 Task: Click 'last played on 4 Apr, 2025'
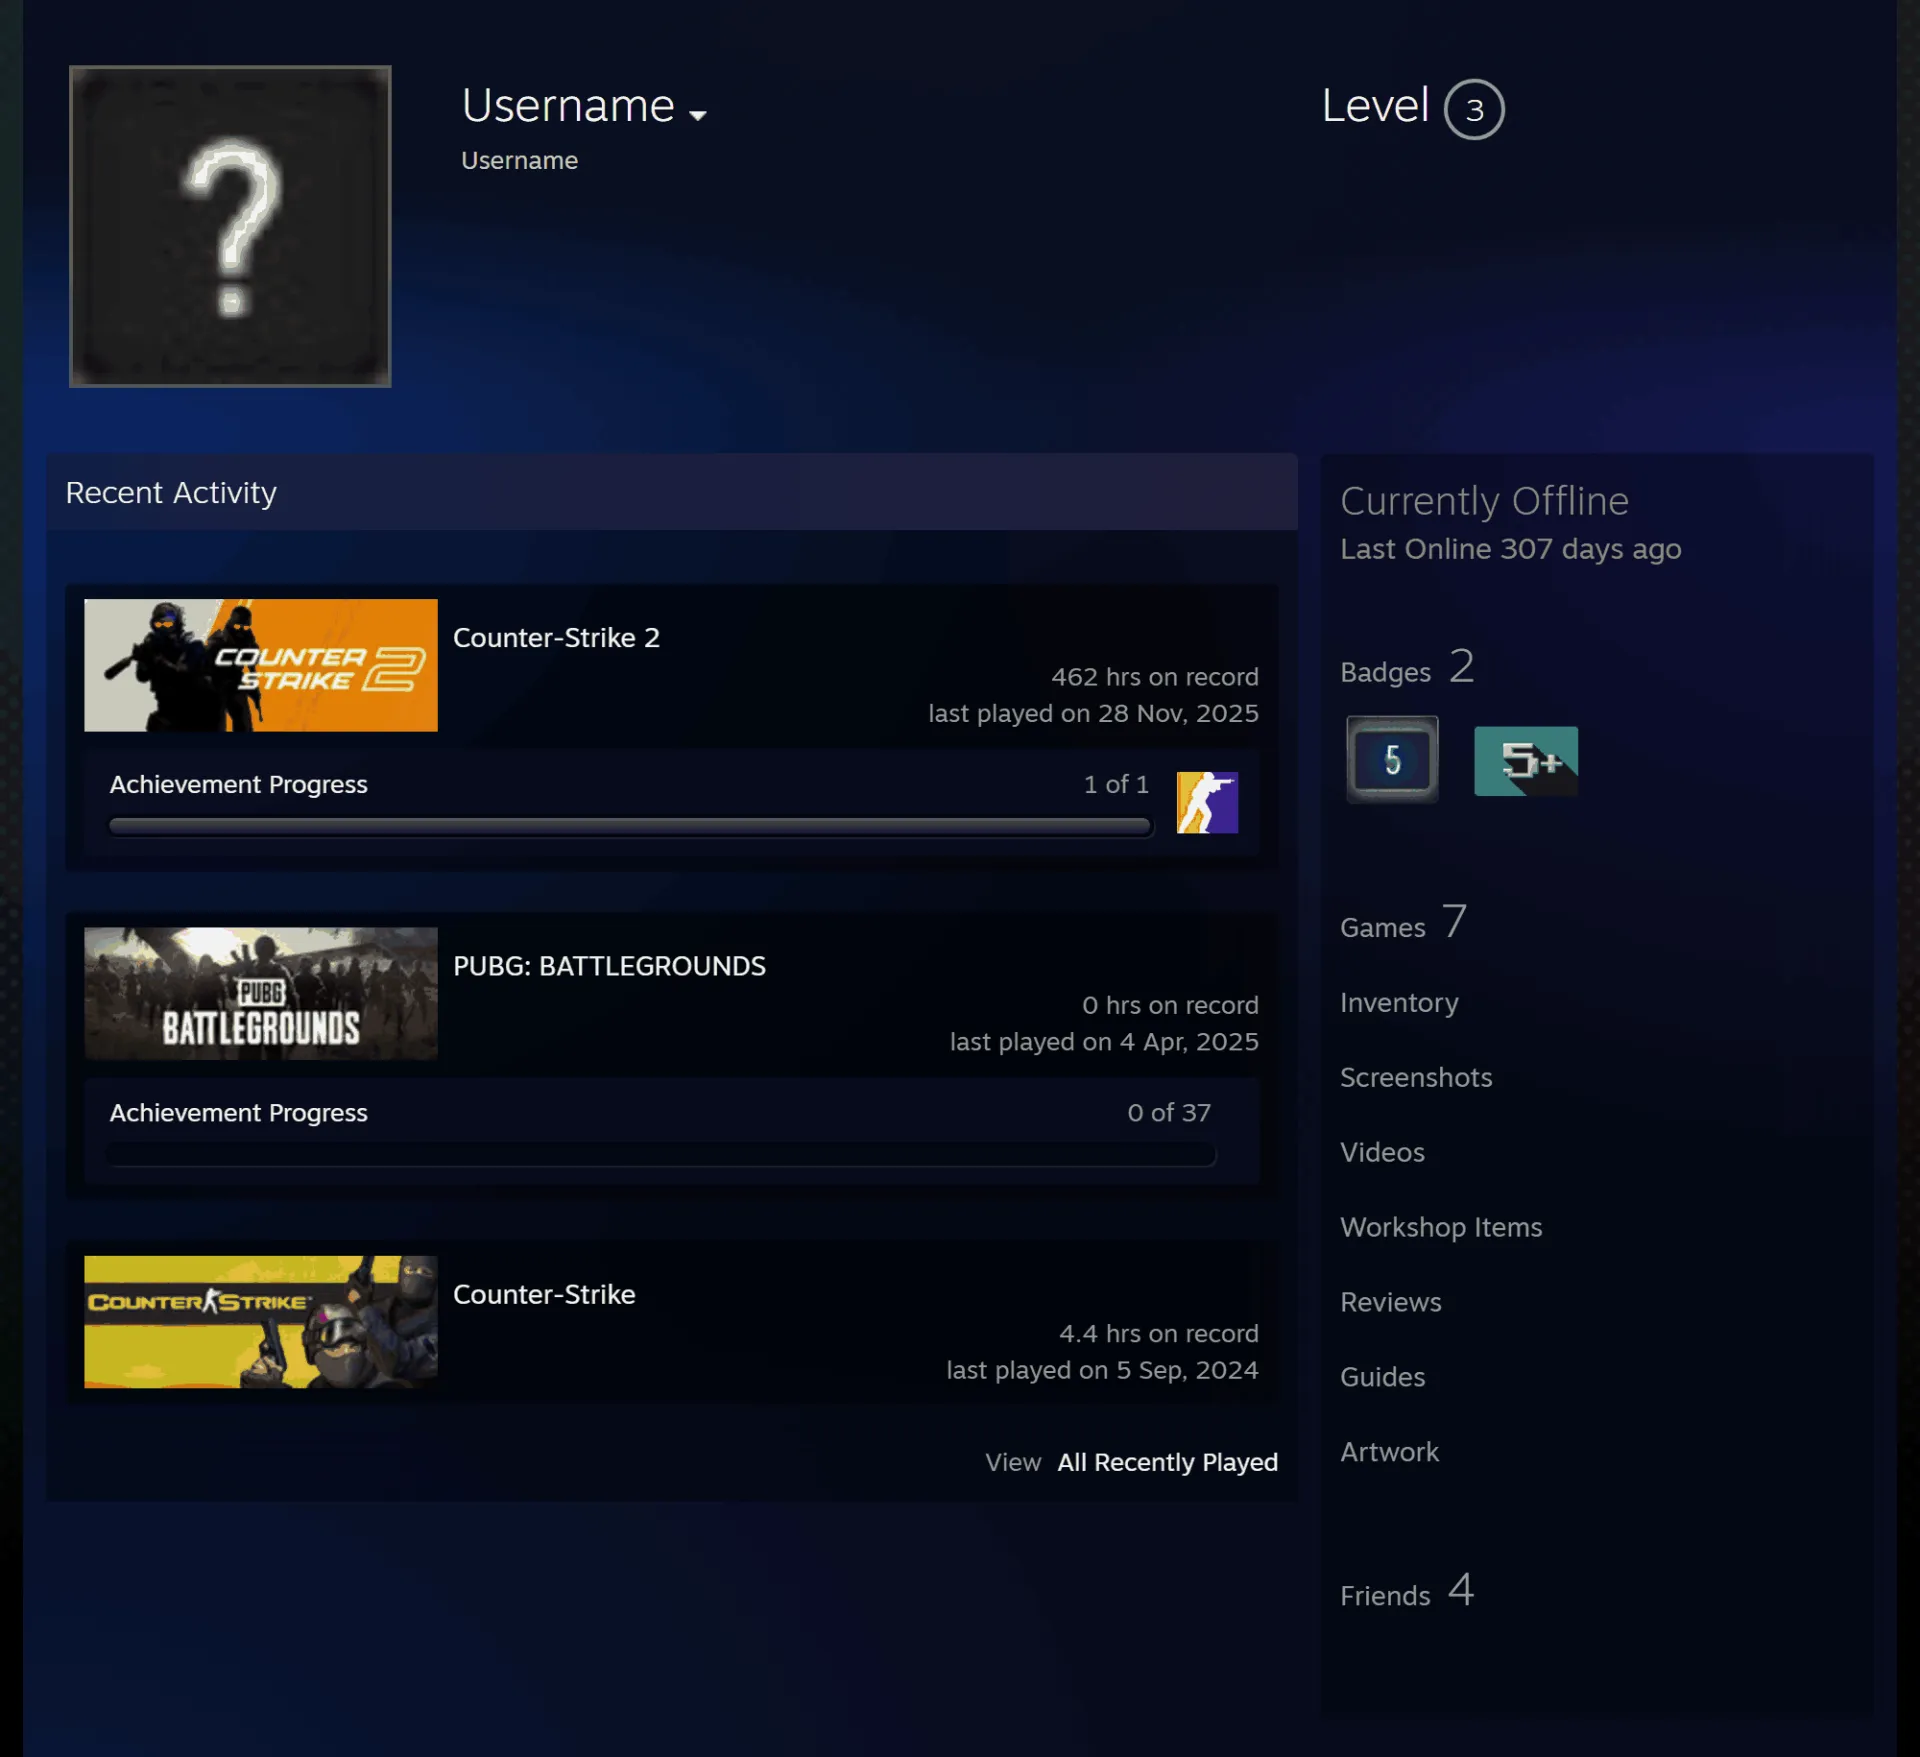pyautogui.click(x=1104, y=1041)
